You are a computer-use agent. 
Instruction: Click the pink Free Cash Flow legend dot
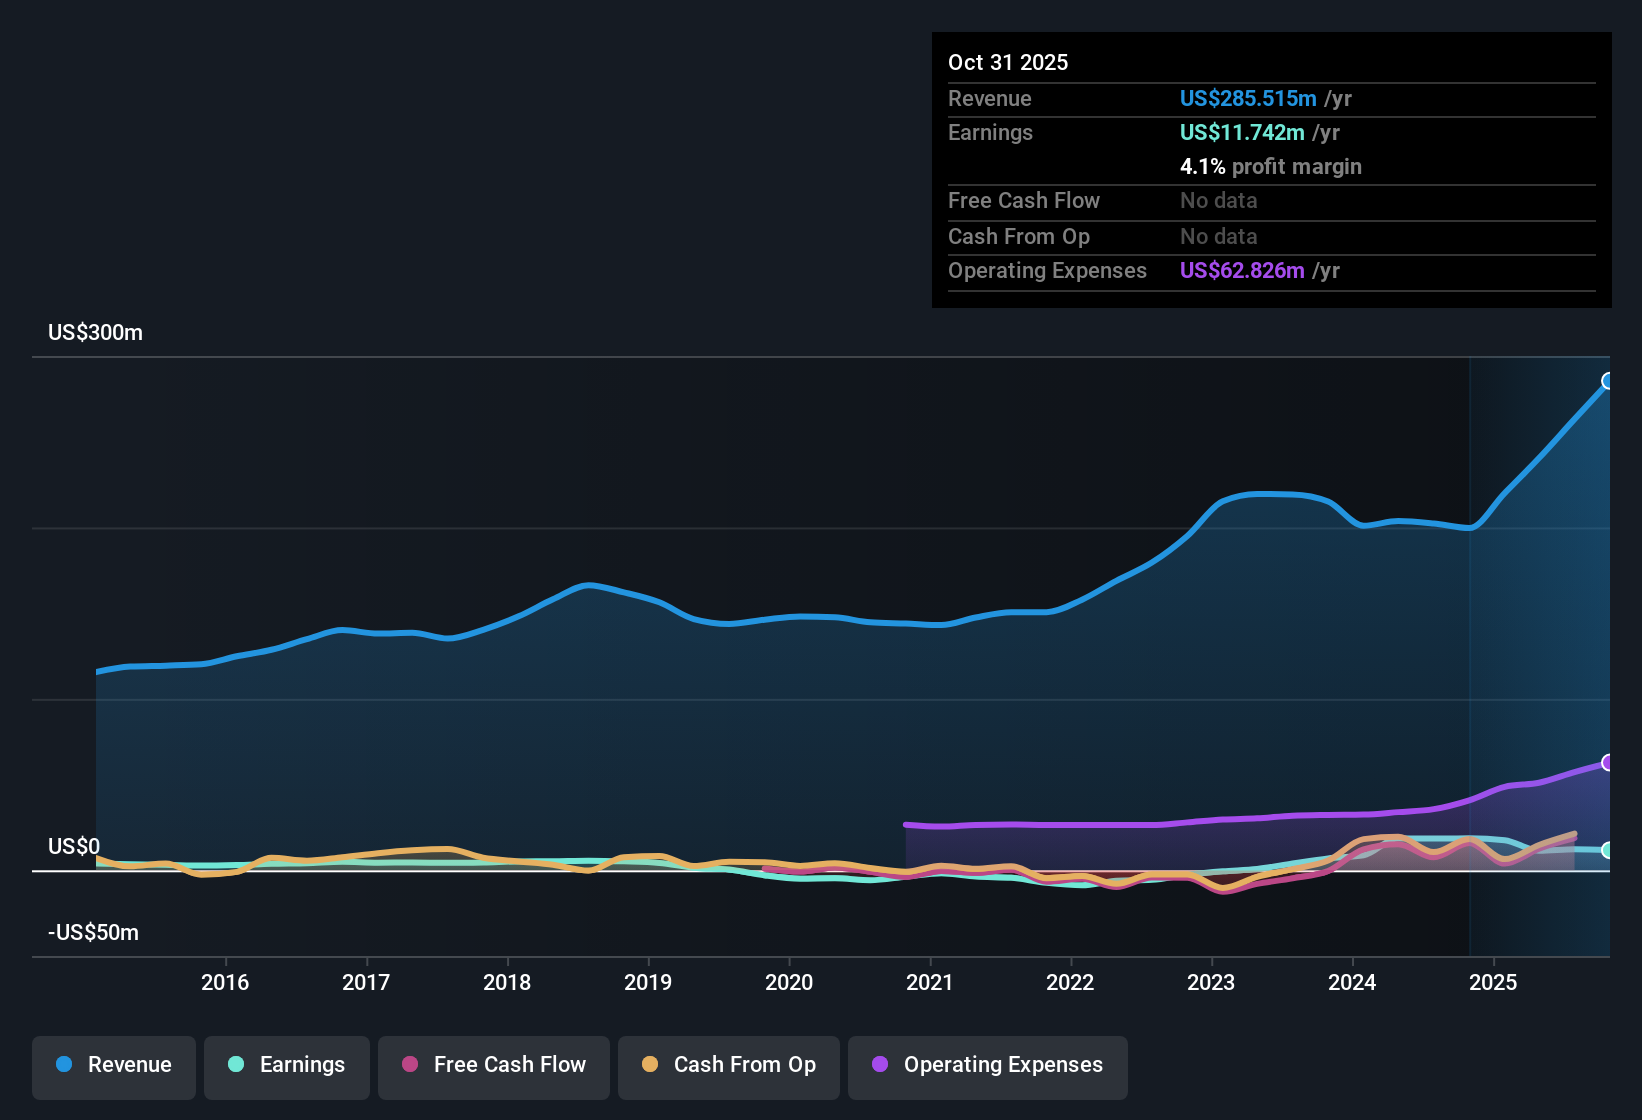410,1064
